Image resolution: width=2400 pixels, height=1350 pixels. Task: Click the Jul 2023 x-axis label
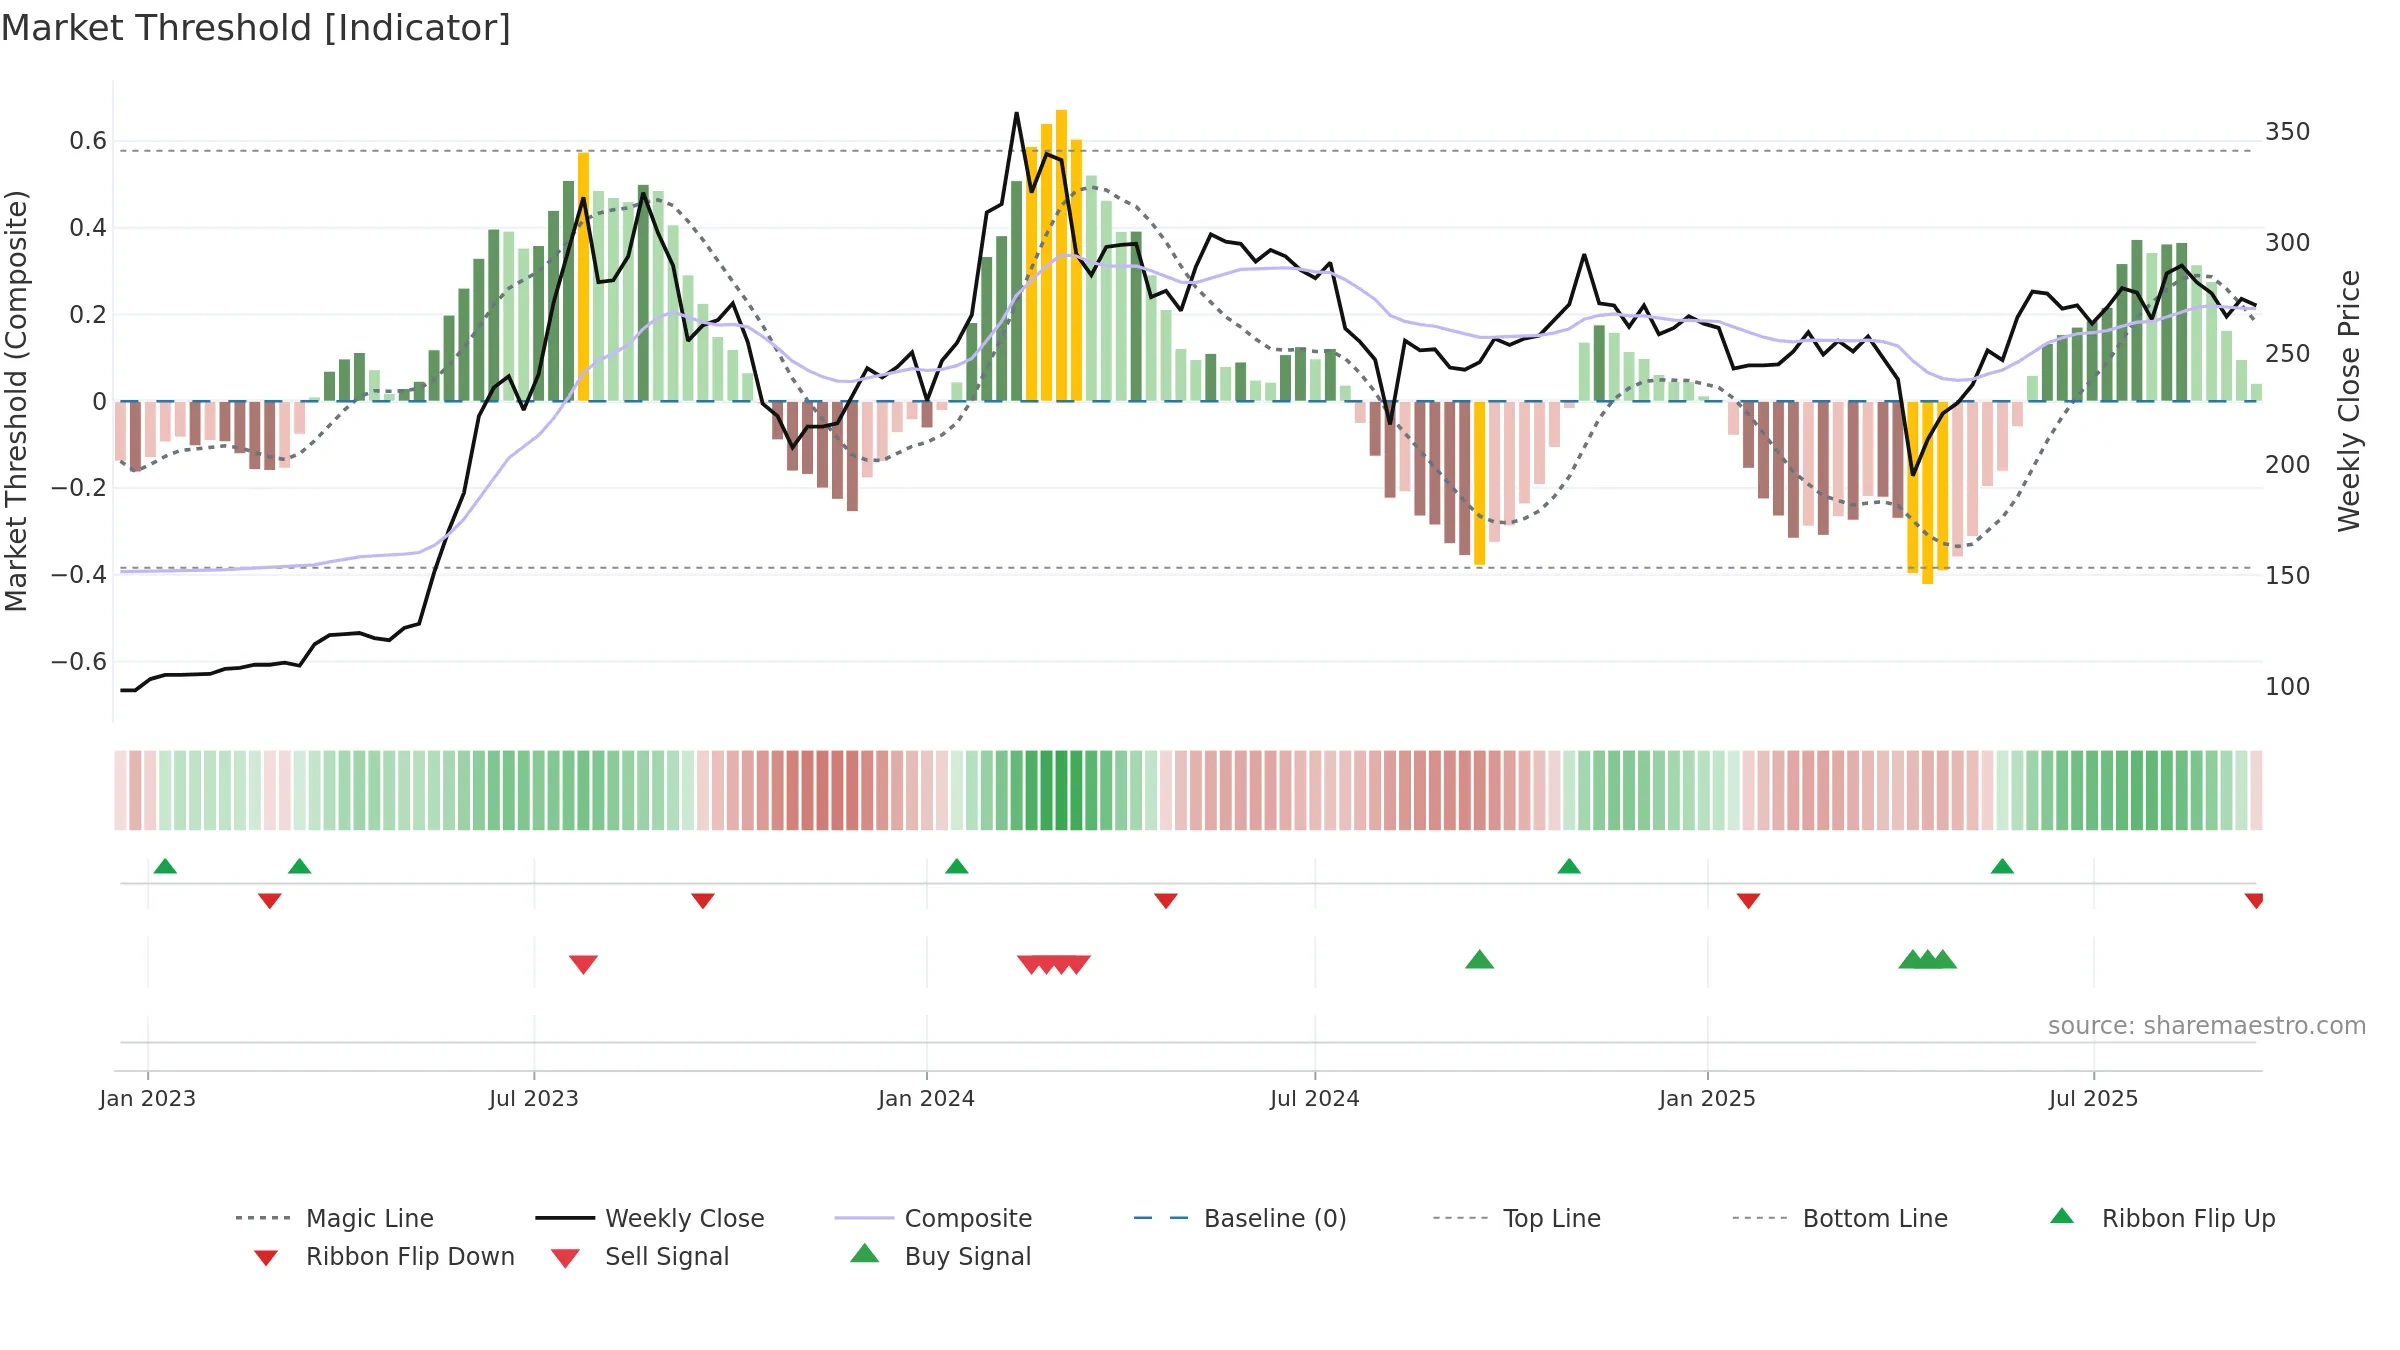(534, 1098)
